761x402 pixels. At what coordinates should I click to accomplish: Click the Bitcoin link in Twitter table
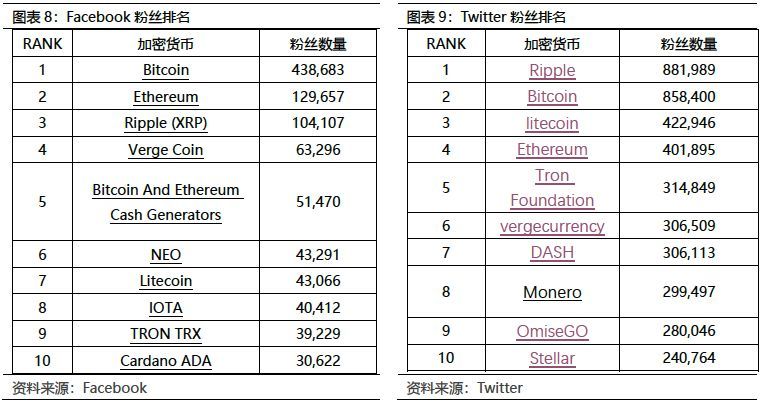pyautogui.click(x=552, y=97)
